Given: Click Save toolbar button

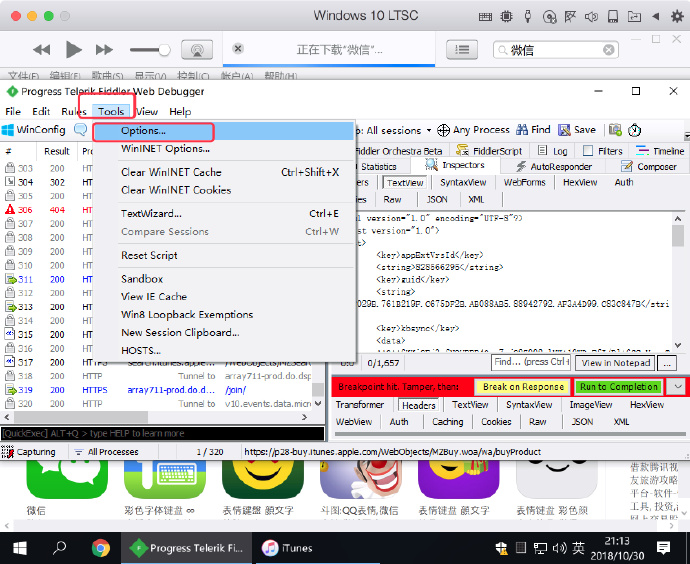Looking at the screenshot, I should click(576, 130).
